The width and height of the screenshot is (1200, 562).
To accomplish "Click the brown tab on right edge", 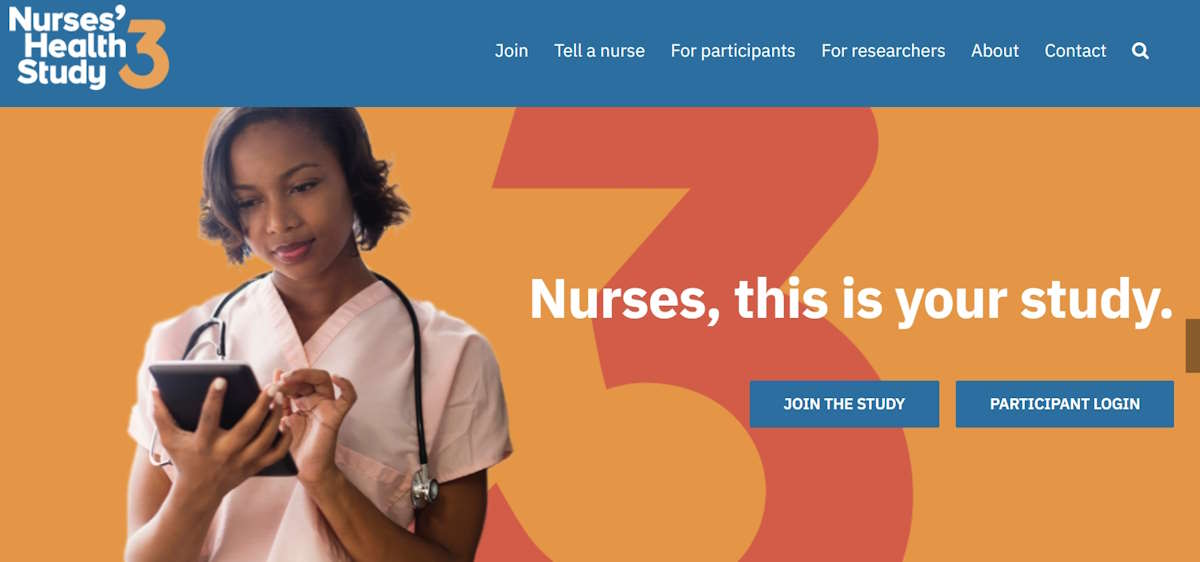I will tap(1192, 346).
